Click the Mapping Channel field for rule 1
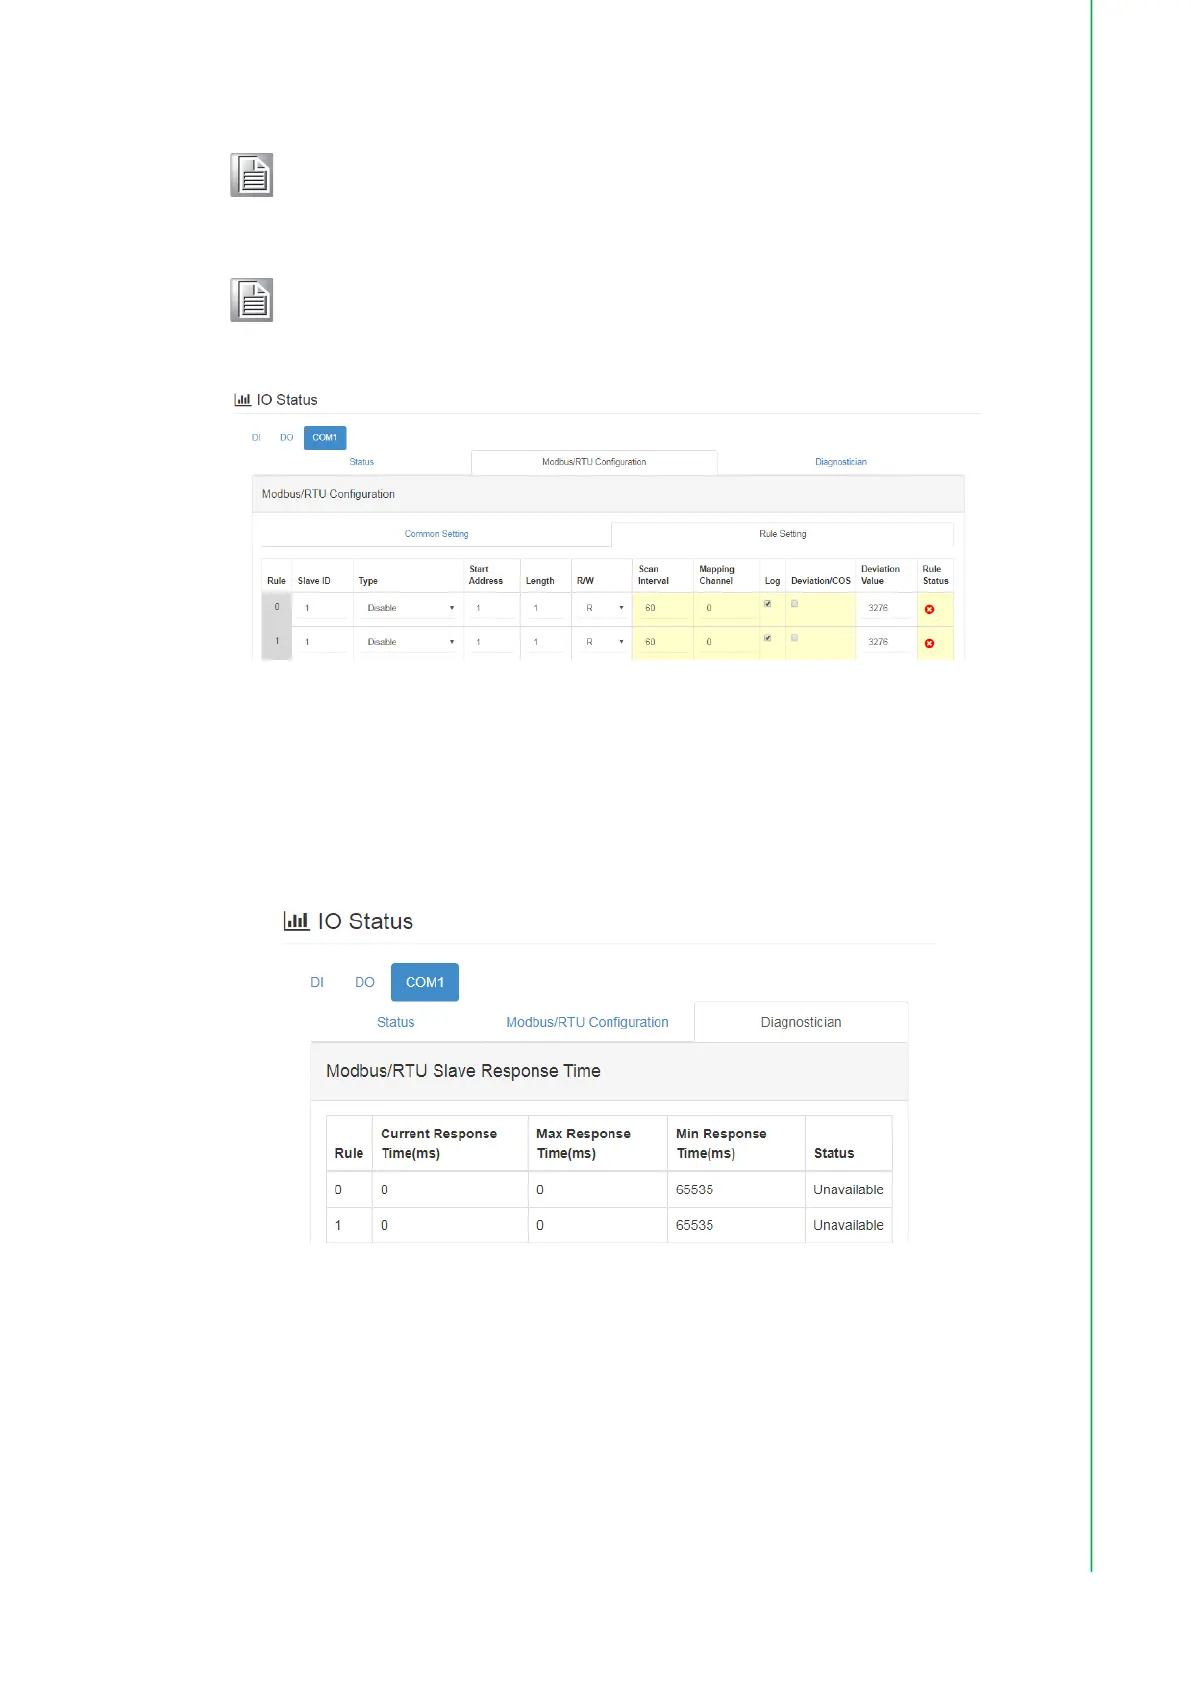Screen dimensions: 1191x1684 tap(726, 642)
